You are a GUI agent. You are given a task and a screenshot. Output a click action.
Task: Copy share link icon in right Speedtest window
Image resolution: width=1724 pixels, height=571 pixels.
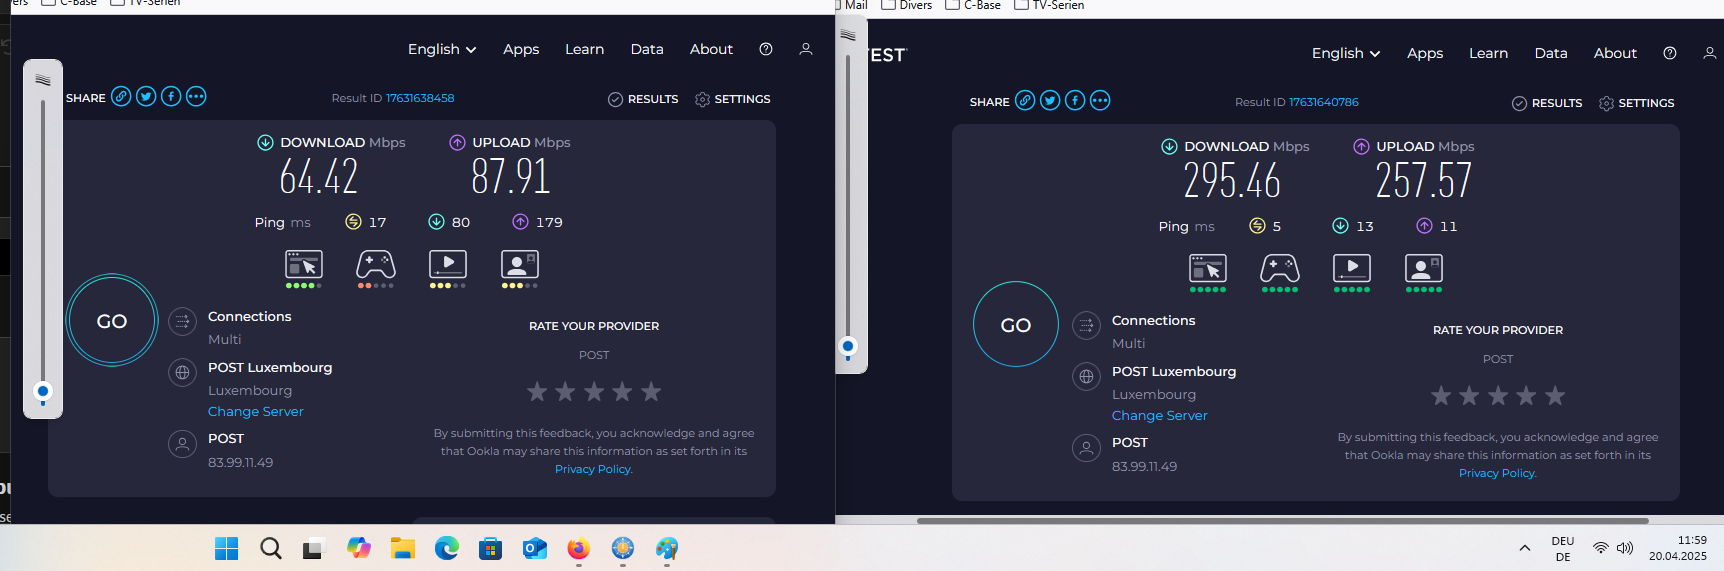1025,101
